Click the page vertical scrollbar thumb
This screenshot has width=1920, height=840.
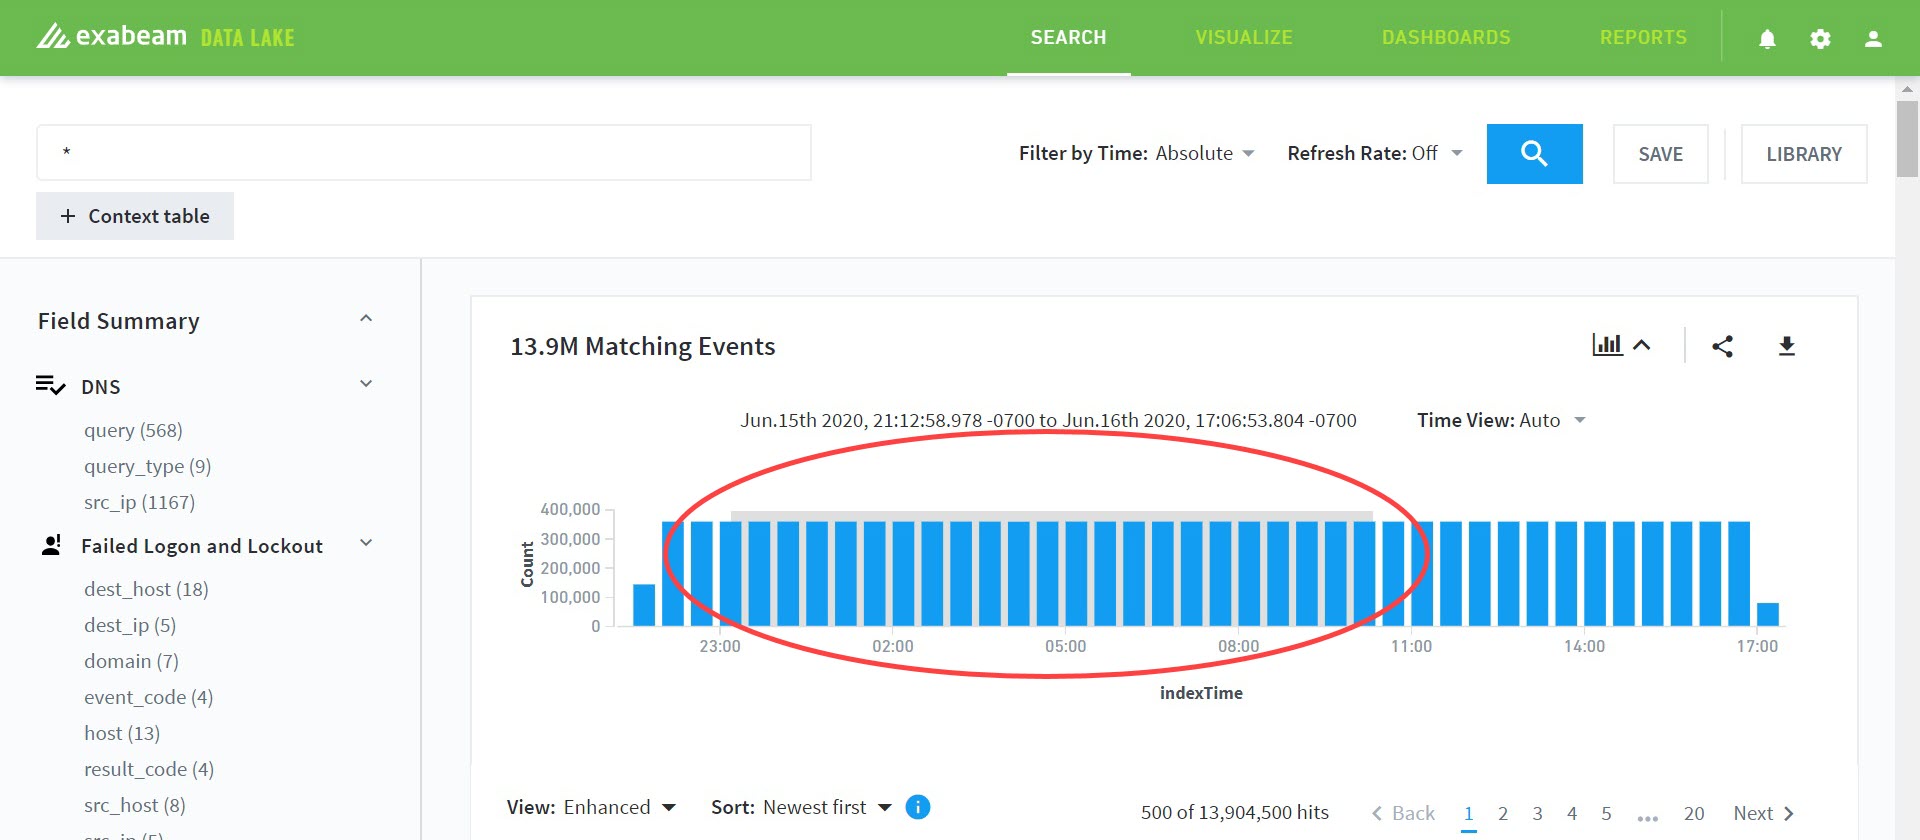click(x=1907, y=138)
